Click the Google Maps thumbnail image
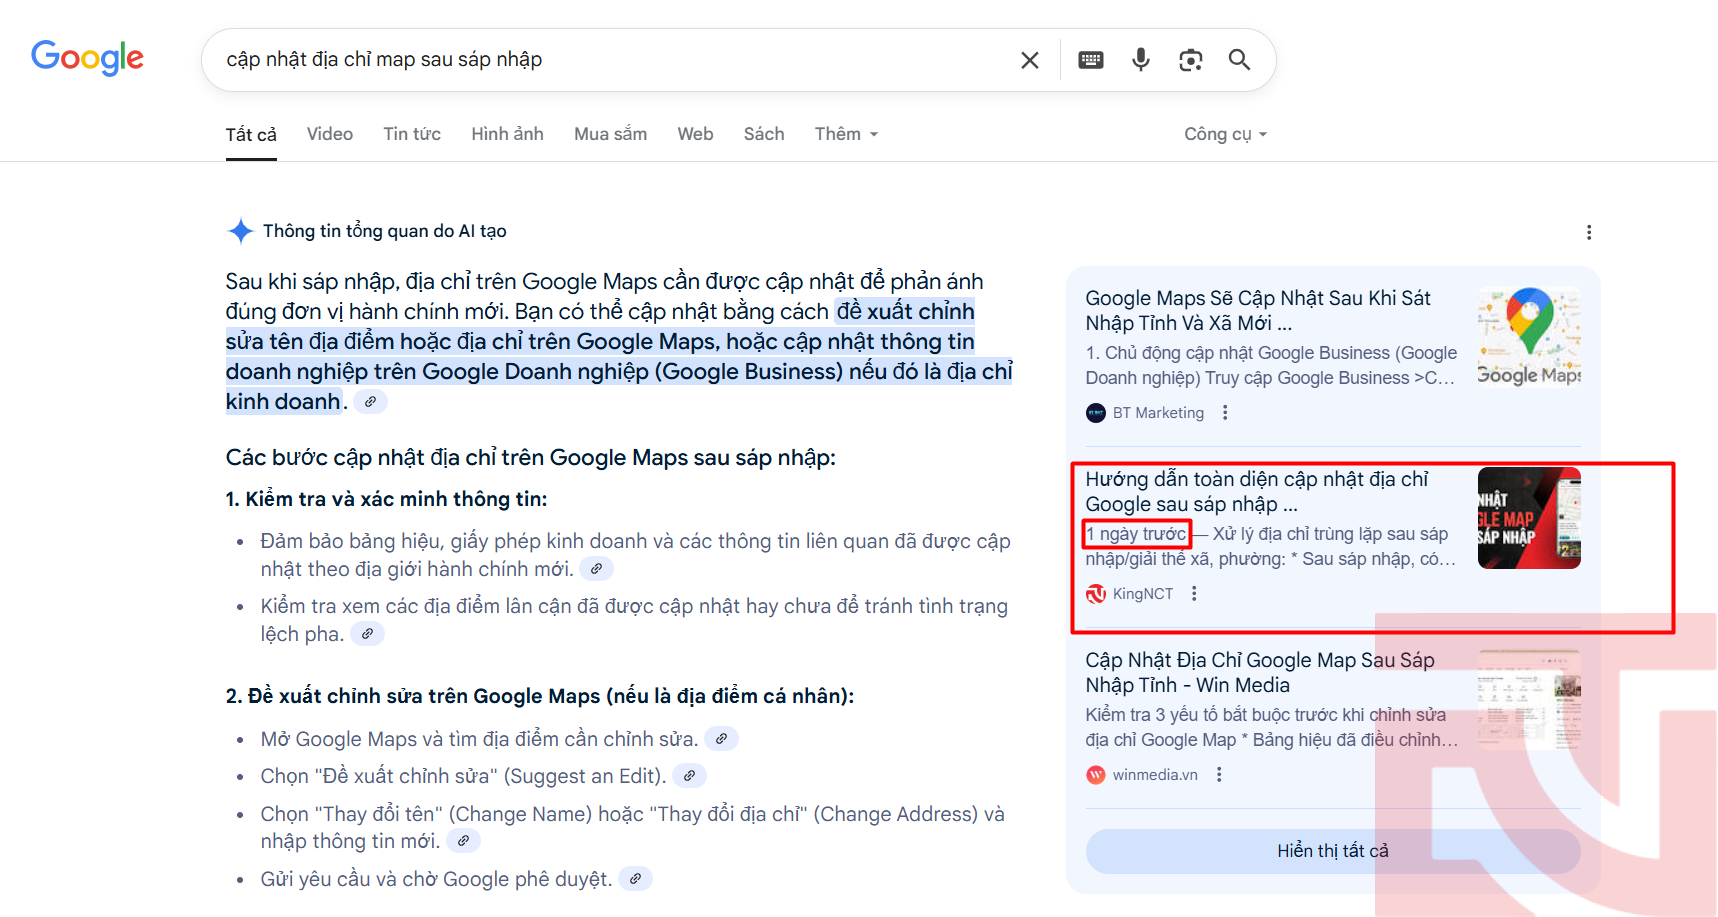 pyautogui.click(x=1529, y=337)
